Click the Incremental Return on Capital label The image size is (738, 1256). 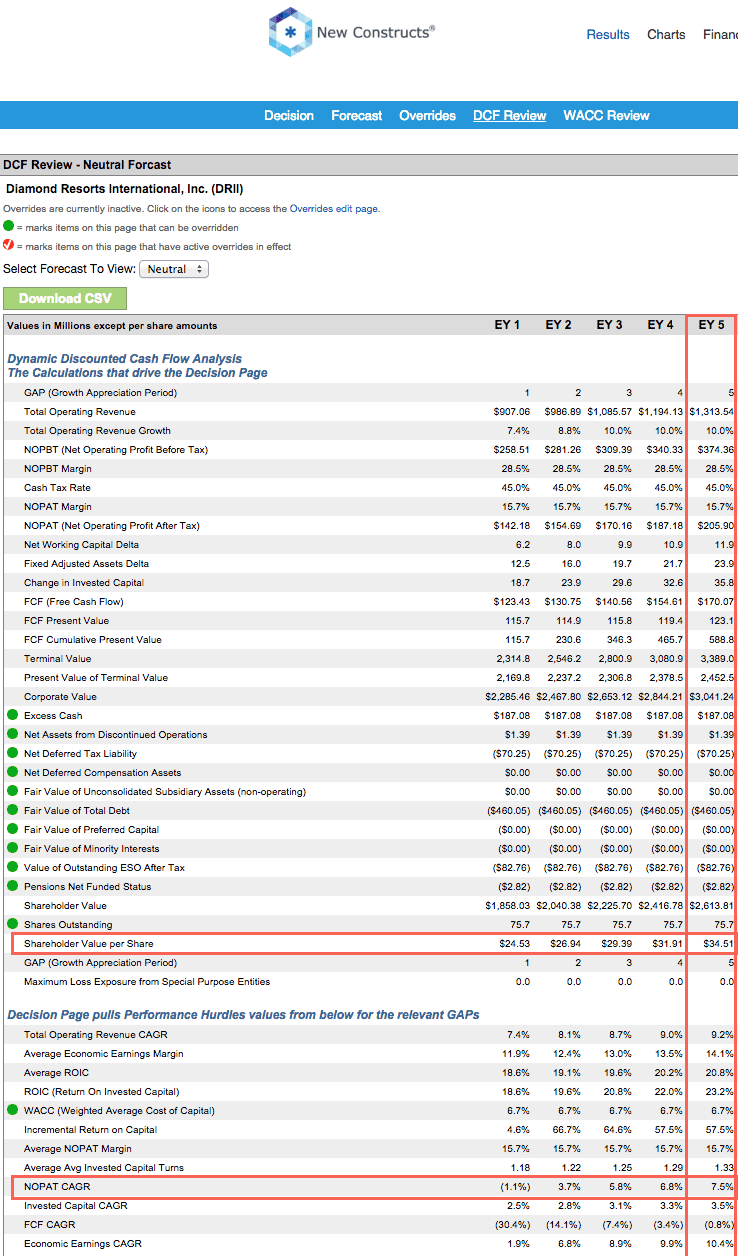89,1129
